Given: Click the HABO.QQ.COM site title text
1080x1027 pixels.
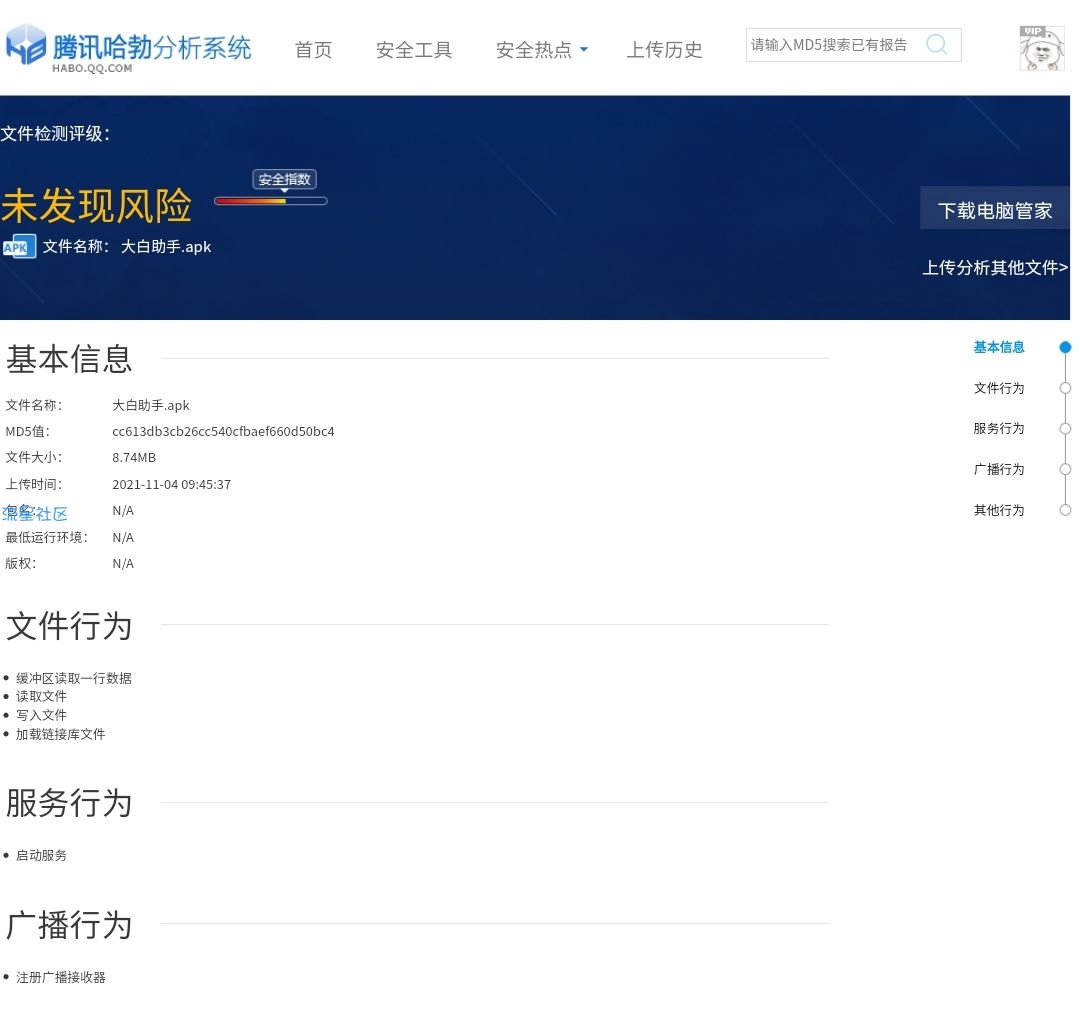Looking at the screenshot, I should pyautogui.click(x=92, y=68).
